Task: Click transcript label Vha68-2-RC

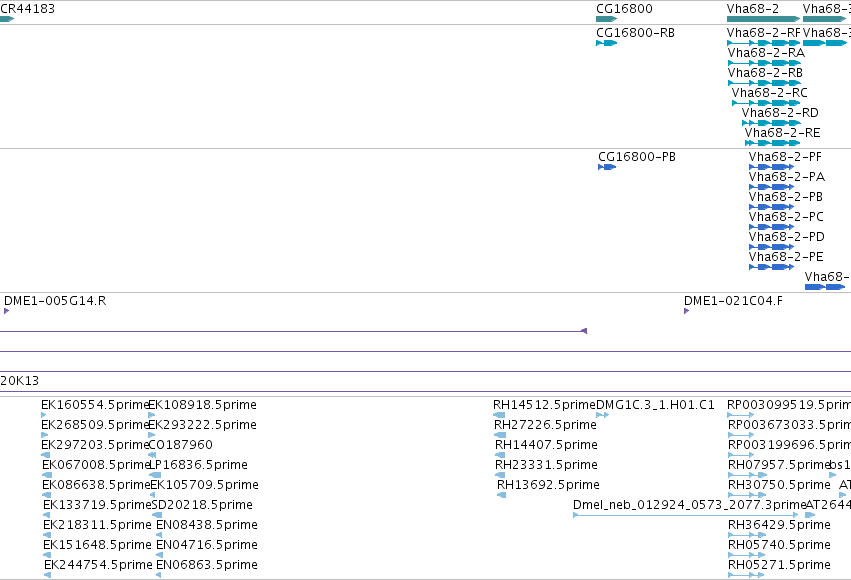Action: pos(769,93)
